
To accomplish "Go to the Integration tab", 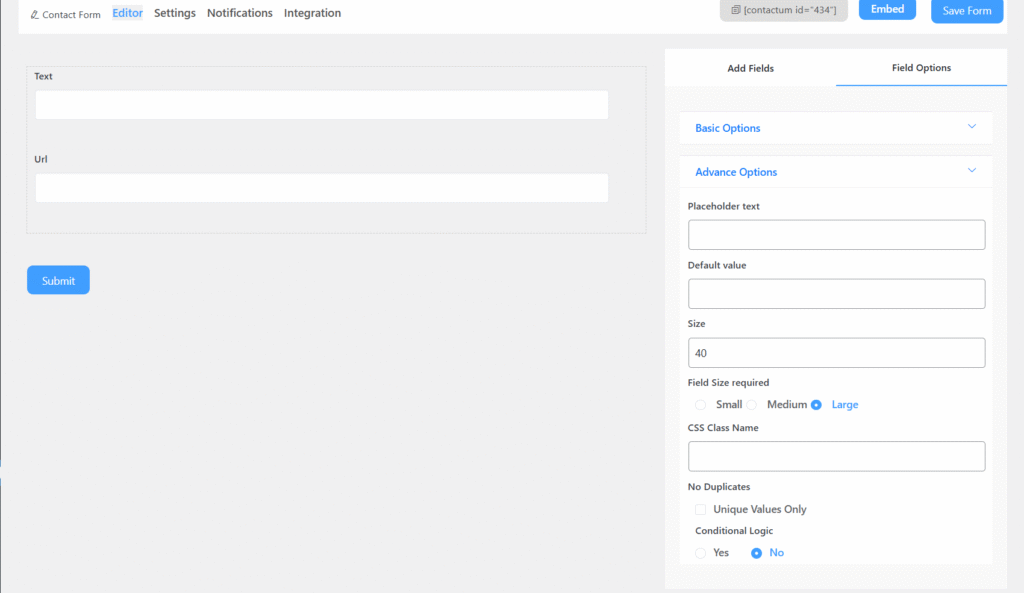I will pos(312,13).
